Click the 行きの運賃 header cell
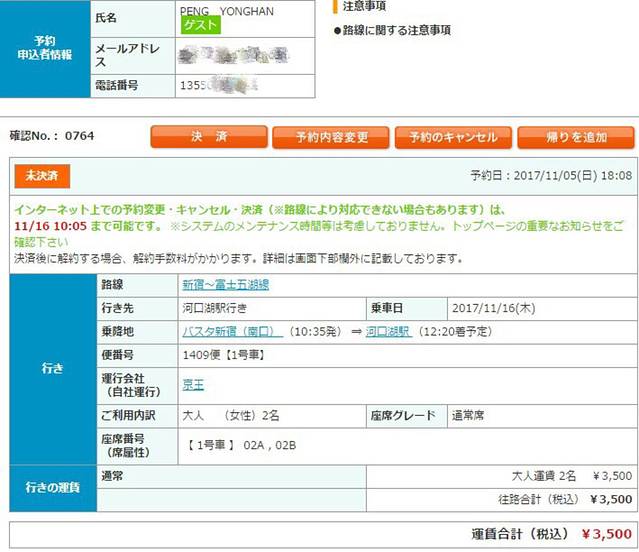This screenshot has height=552, width=639. click(x=51, y=487)
